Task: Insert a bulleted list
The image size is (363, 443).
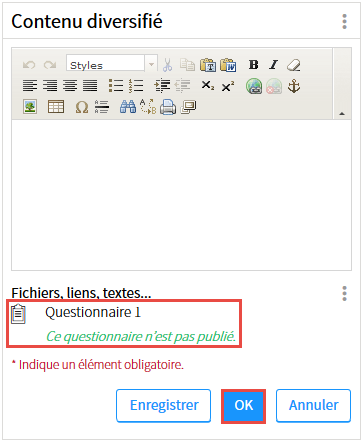Action: [116, 86]
